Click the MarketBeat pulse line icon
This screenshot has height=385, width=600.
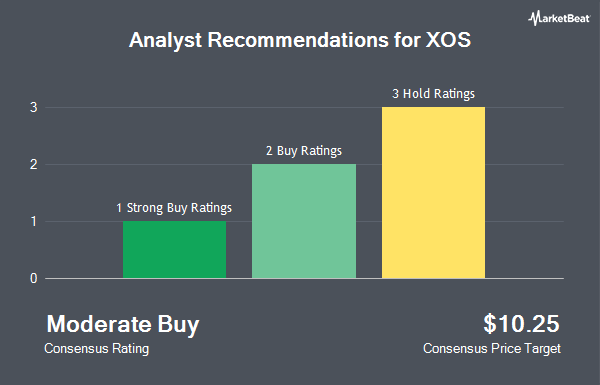534,18
